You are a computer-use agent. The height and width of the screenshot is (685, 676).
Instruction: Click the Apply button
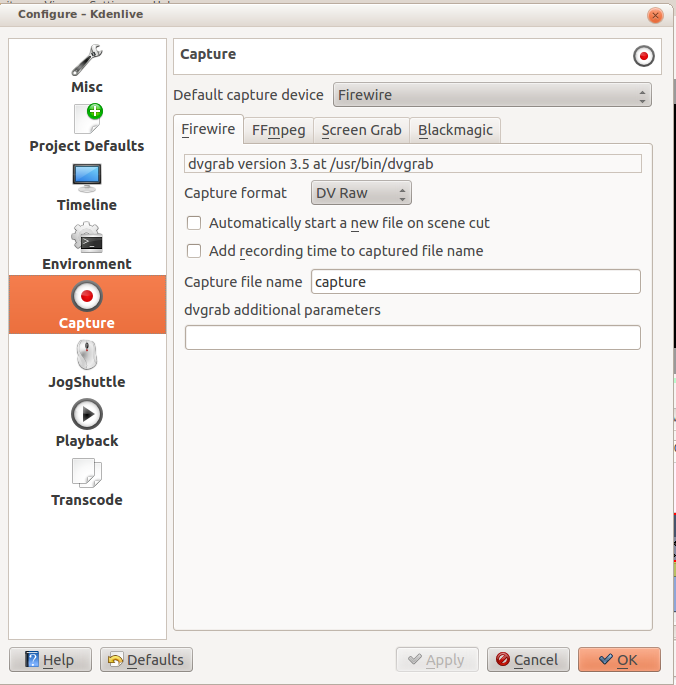tap(437, 659)
